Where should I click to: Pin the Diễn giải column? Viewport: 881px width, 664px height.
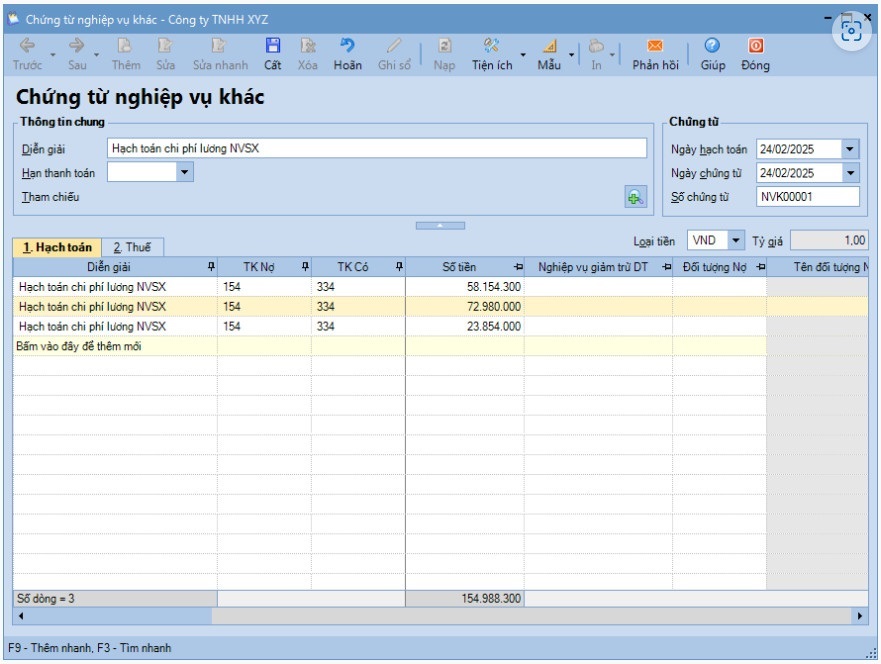point(210,267)
